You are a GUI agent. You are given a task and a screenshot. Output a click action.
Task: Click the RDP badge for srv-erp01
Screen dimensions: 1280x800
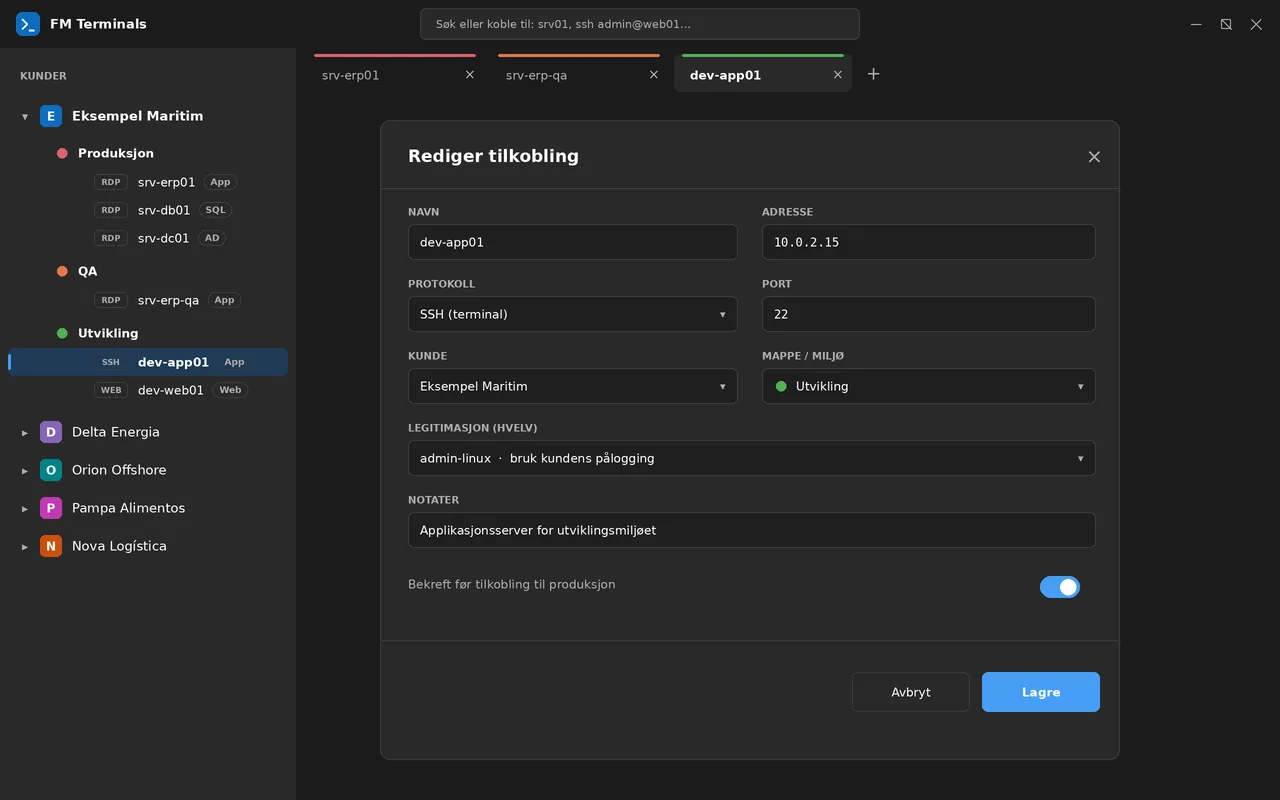click(x=110, y=182)
